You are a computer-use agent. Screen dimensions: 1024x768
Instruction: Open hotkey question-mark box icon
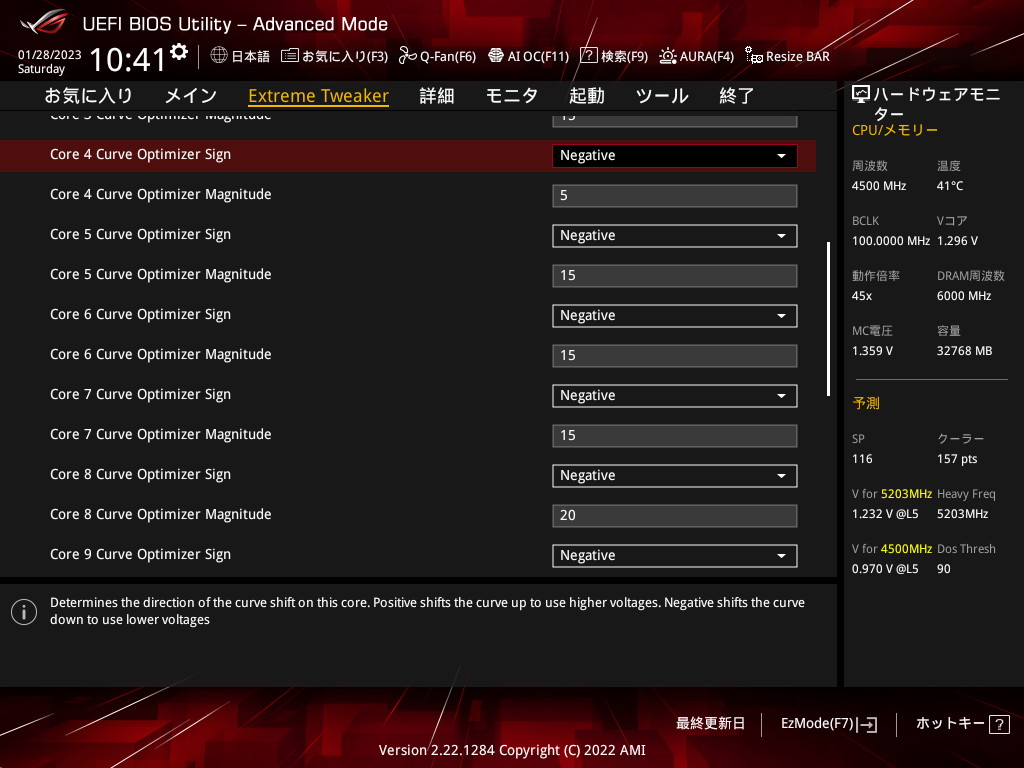click(x=999, y=724)
